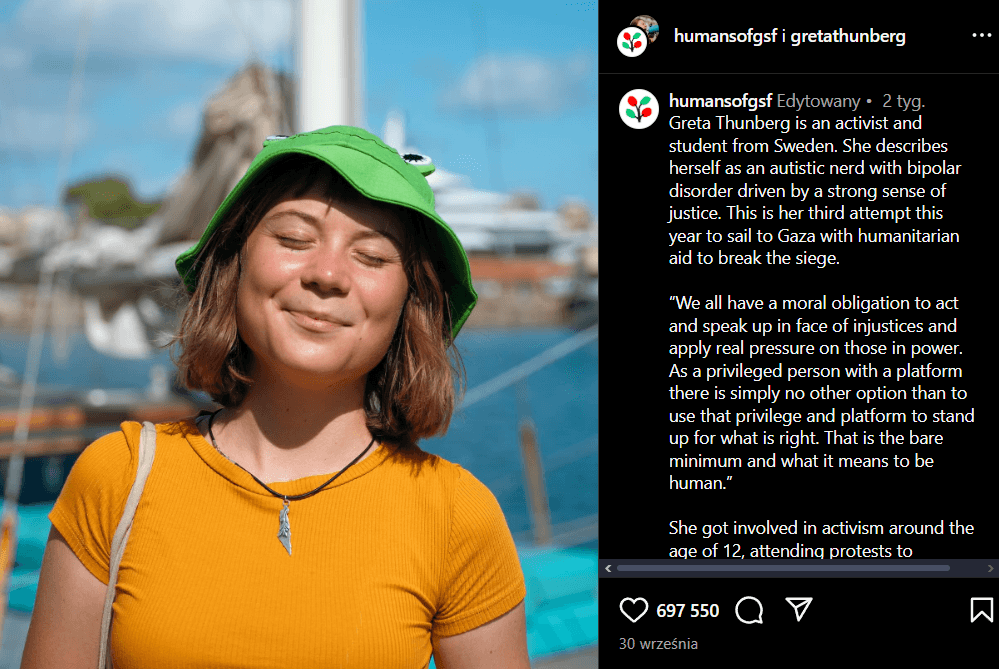Open comments with the speech bubble icon
Screen dimensions: 999x669
[x=749, y=610]
